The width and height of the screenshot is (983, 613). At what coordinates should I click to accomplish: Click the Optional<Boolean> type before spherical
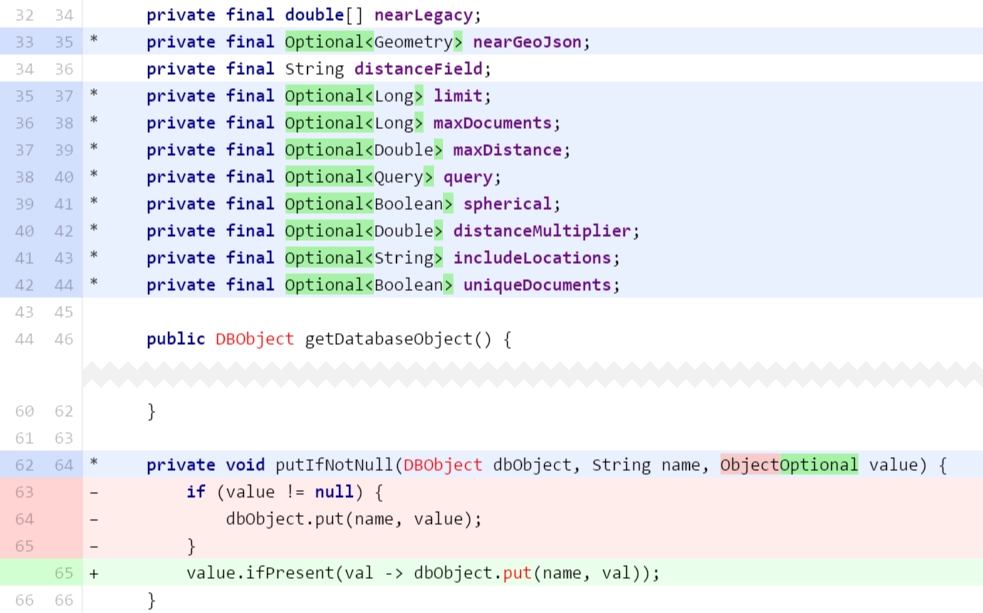point(369,204)
